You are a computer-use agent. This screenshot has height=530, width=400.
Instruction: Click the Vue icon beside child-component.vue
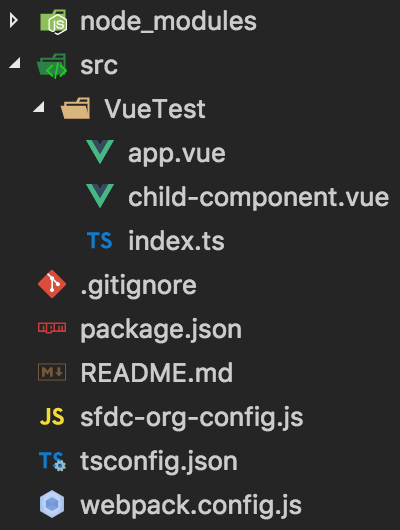100,196
